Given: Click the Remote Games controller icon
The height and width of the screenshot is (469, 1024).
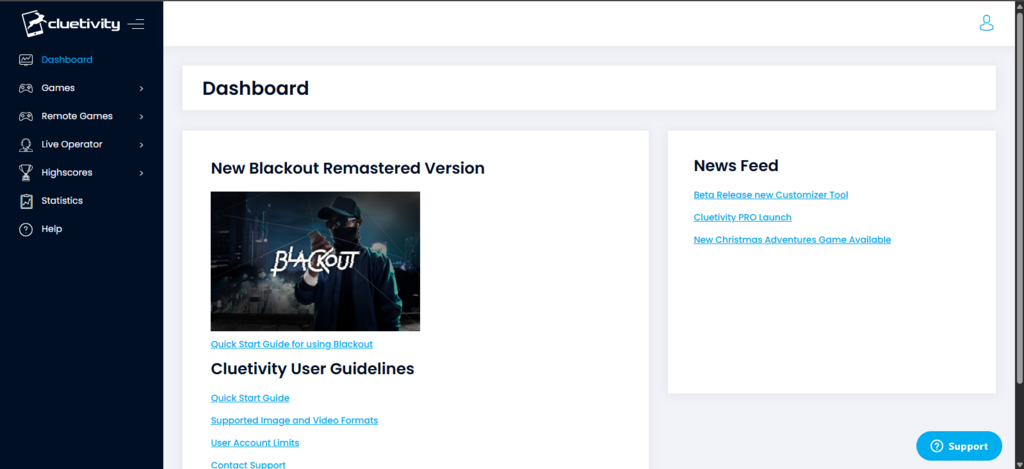Looking at the screenshot, I should (26, 116).
